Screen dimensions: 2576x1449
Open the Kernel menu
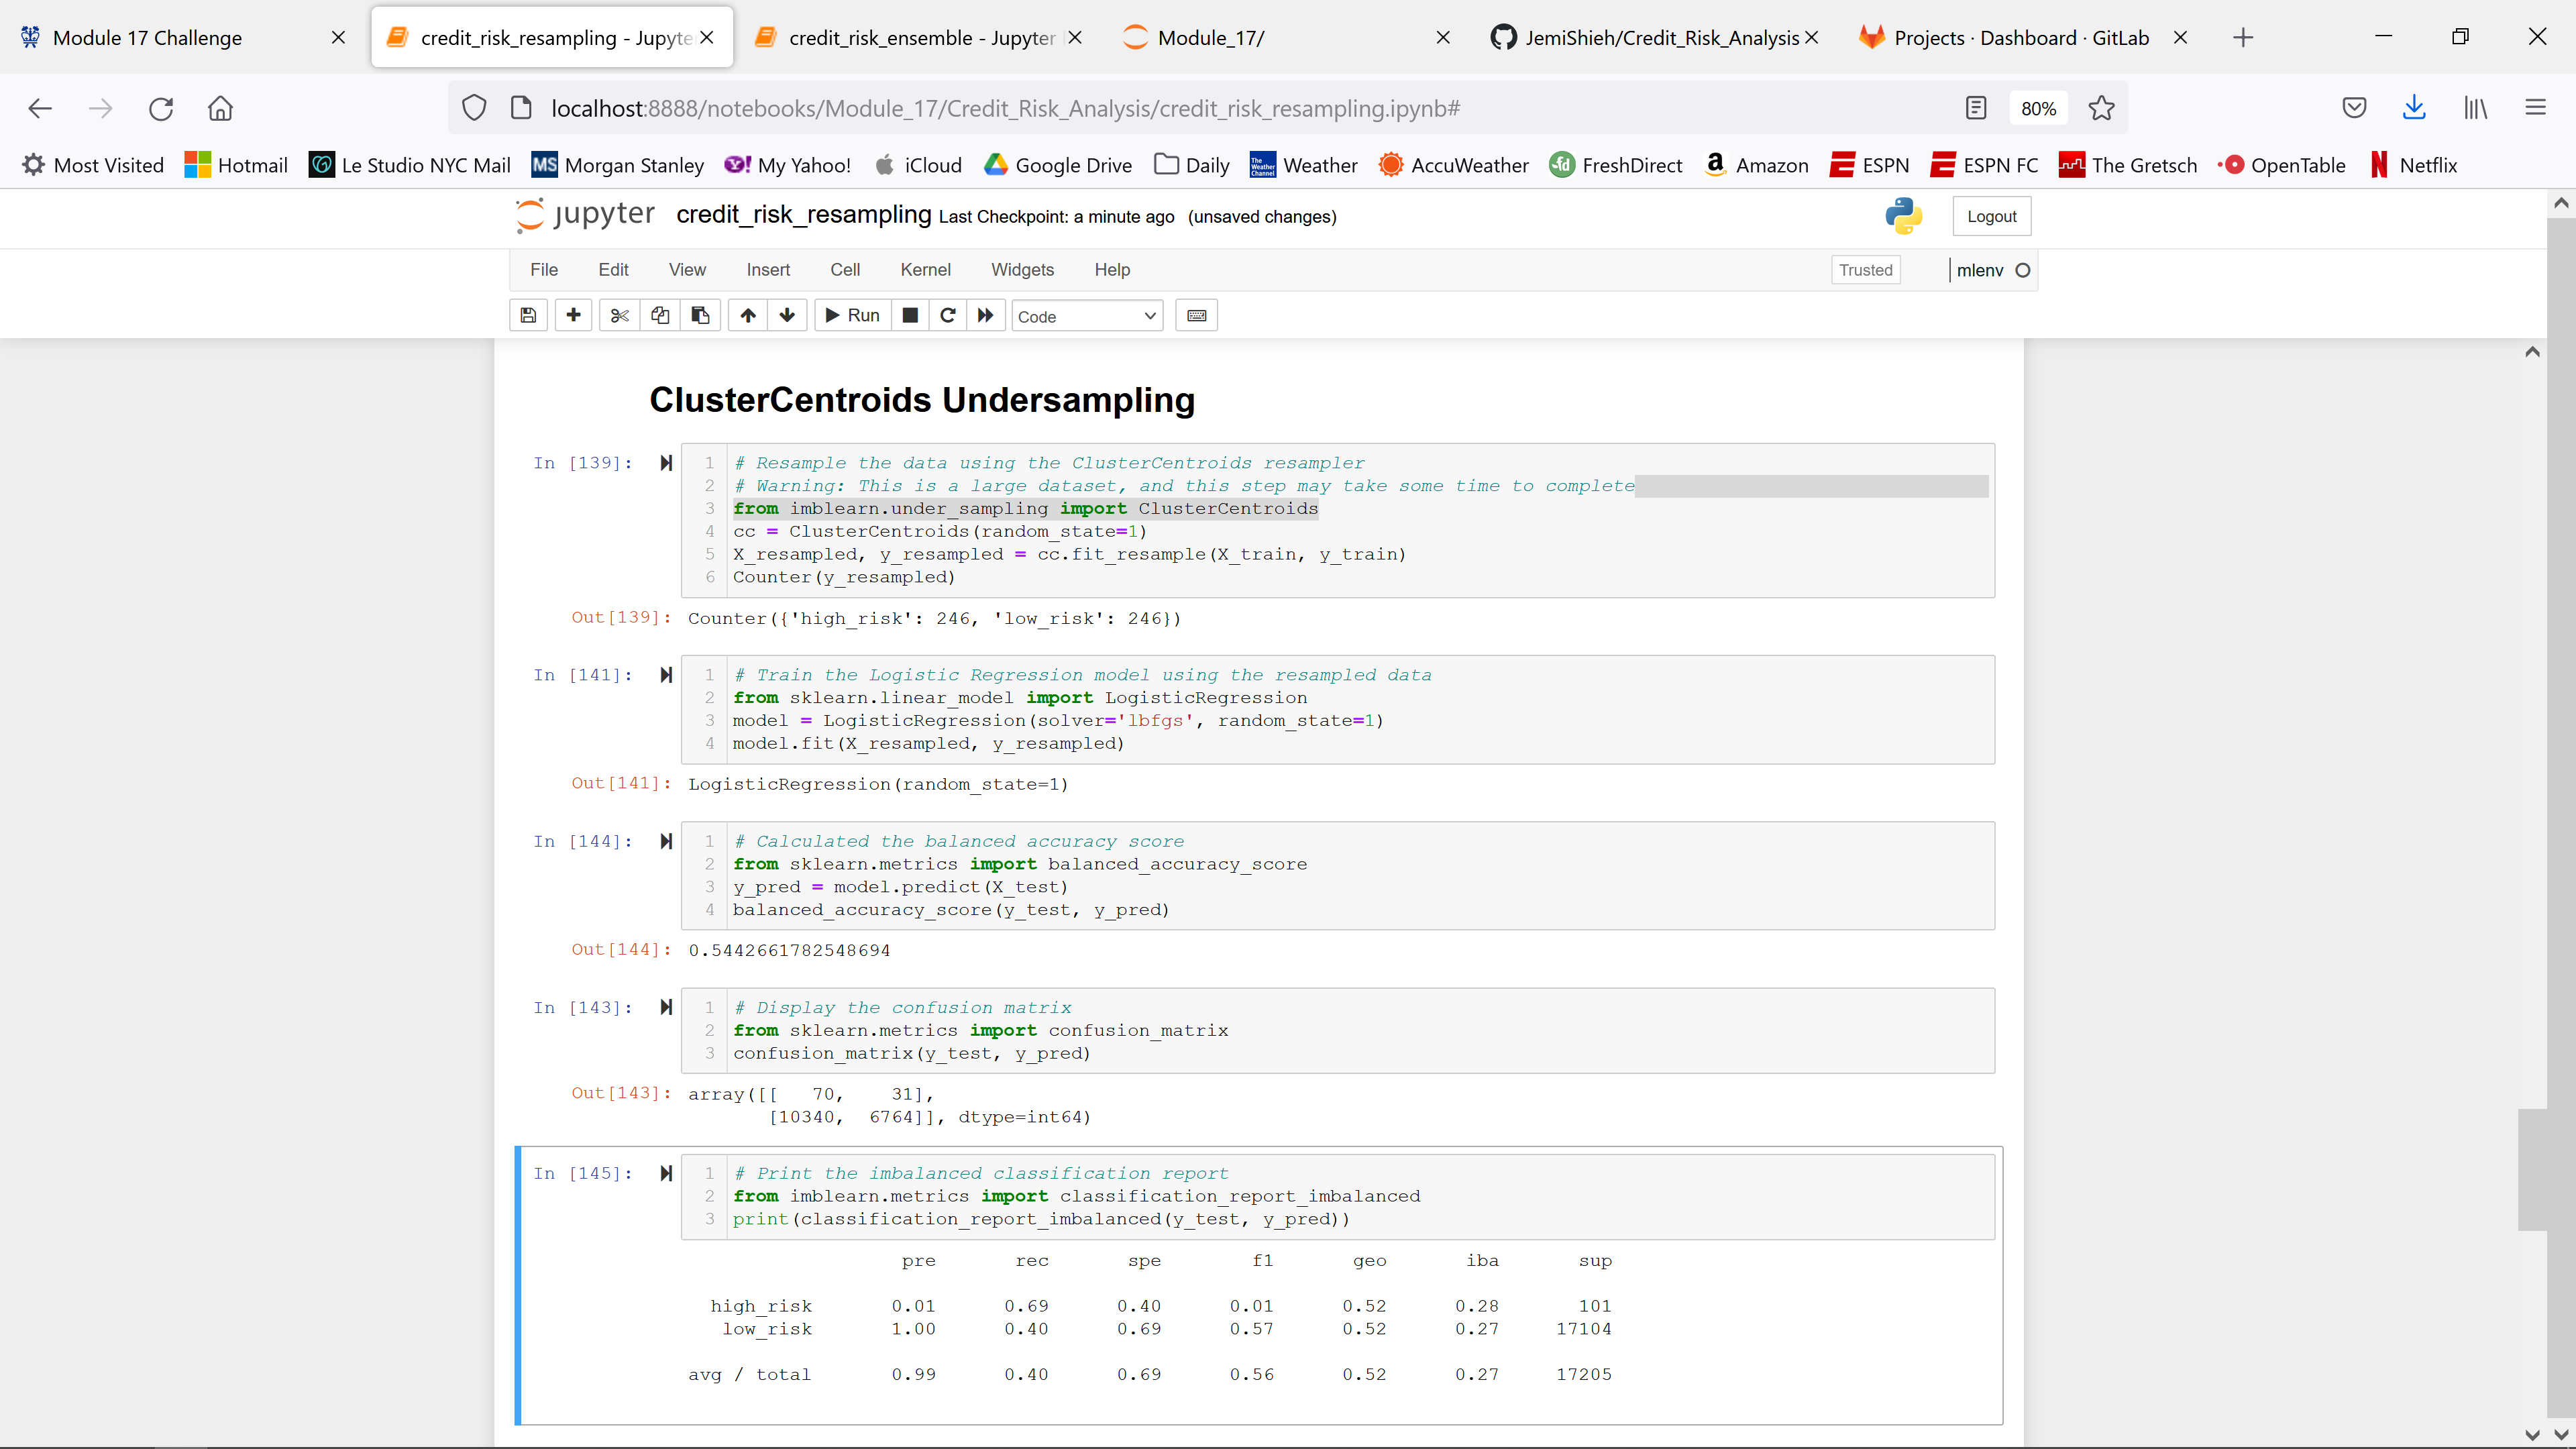coord(925,270)
